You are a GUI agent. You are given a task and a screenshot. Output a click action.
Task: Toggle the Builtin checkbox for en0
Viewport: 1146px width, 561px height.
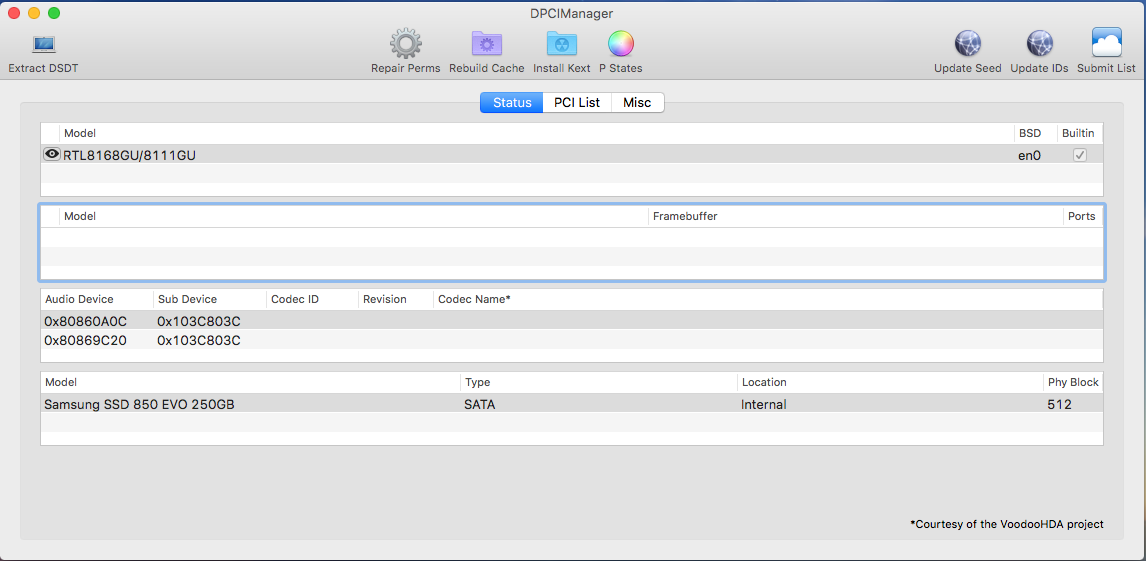1079,155
